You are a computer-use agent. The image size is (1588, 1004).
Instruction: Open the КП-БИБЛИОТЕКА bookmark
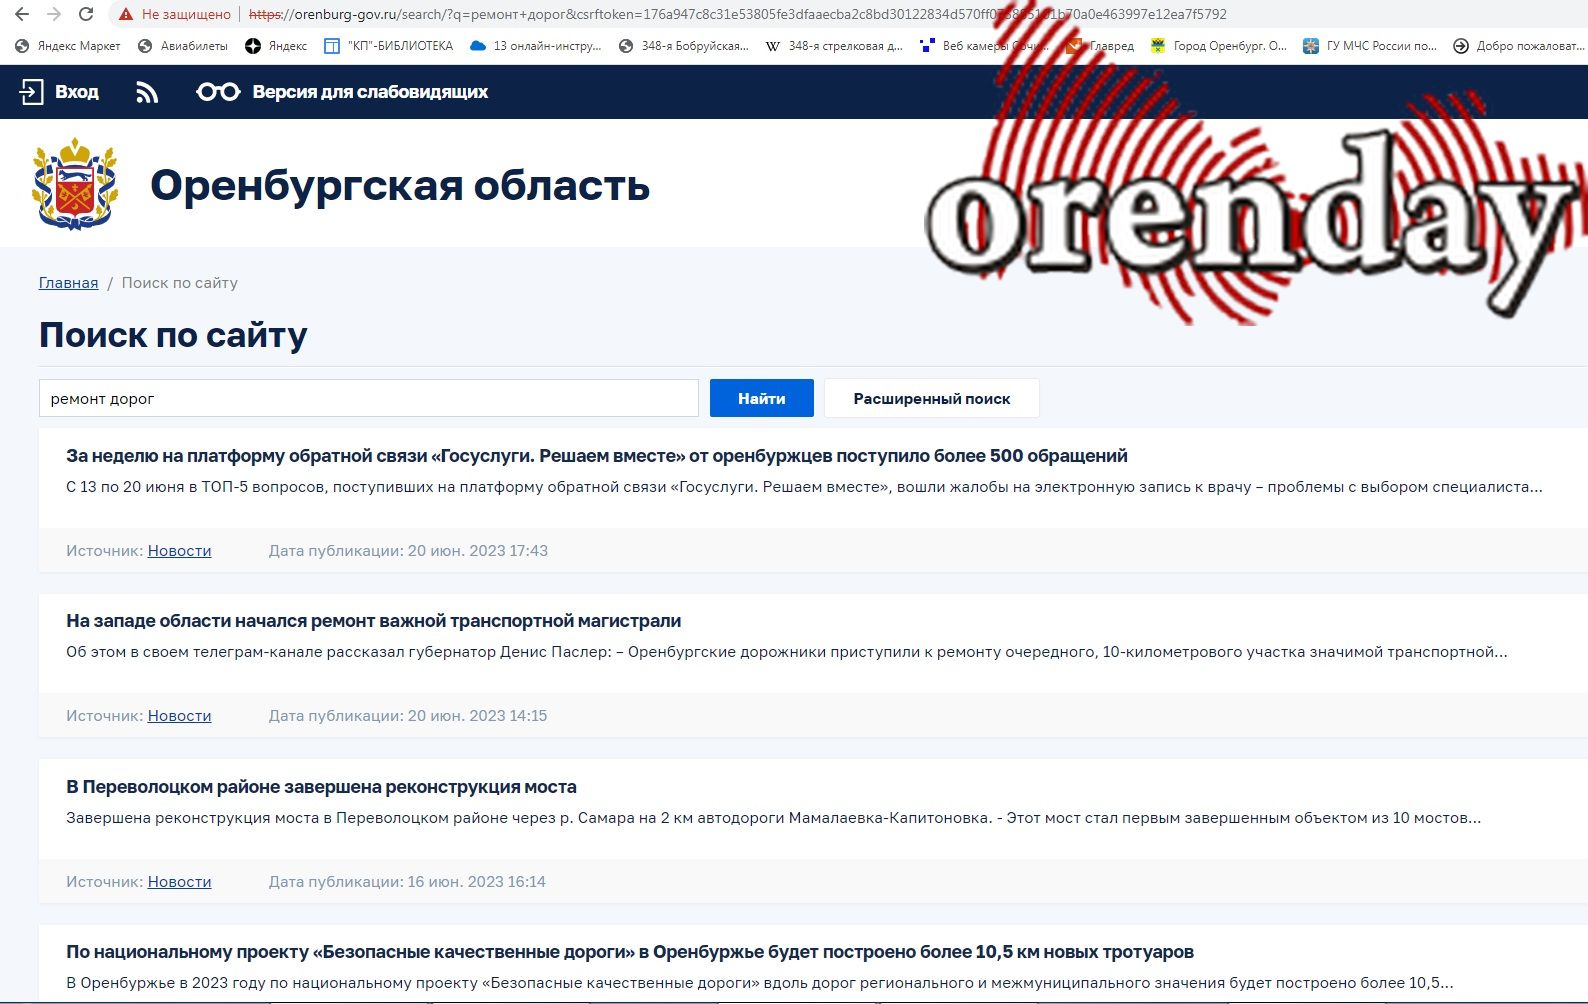389,46
